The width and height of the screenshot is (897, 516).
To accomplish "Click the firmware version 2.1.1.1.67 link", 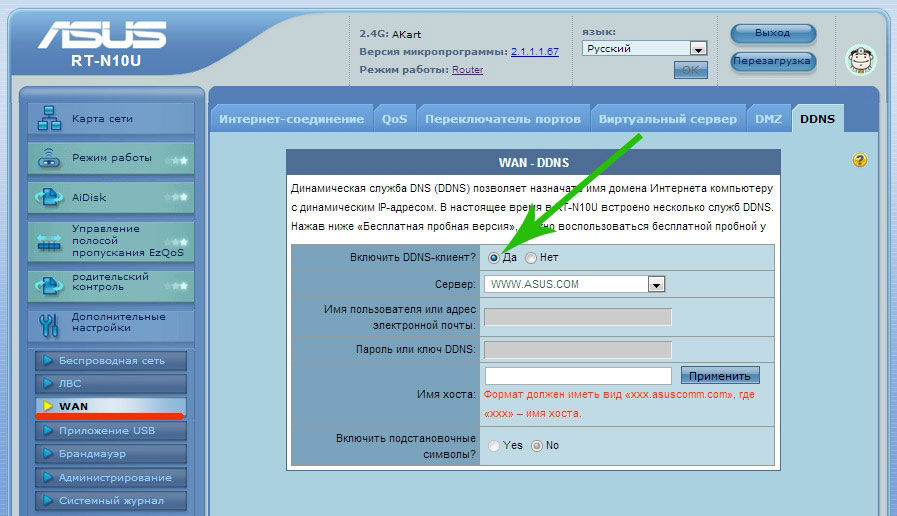I will click(534, 51).
